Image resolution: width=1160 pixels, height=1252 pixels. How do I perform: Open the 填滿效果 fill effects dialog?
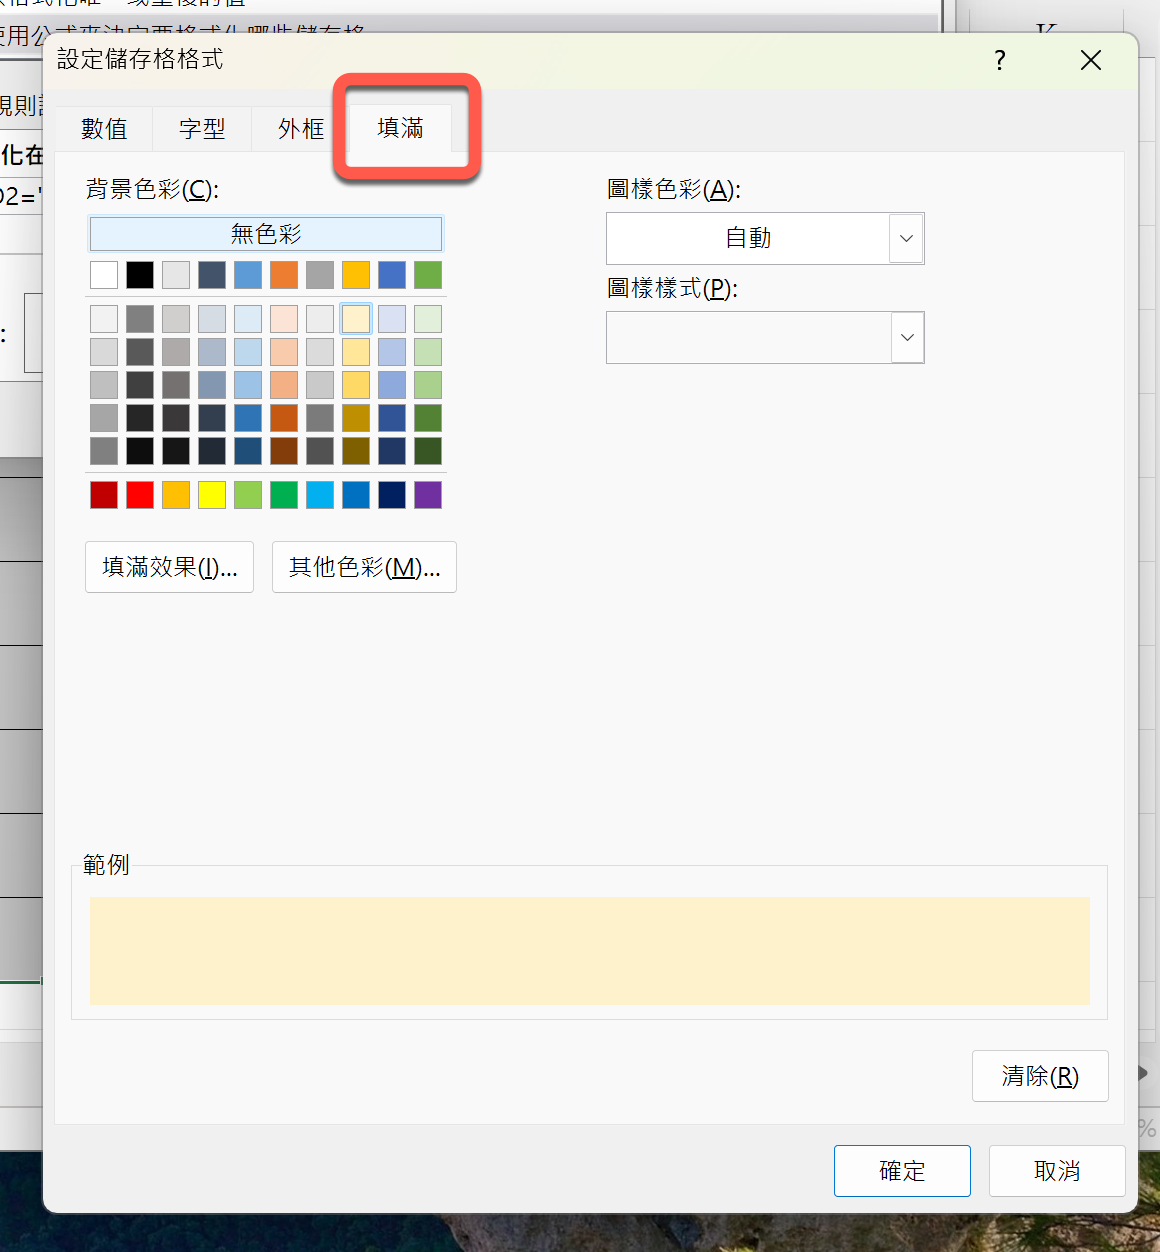[x=169, y=567]
